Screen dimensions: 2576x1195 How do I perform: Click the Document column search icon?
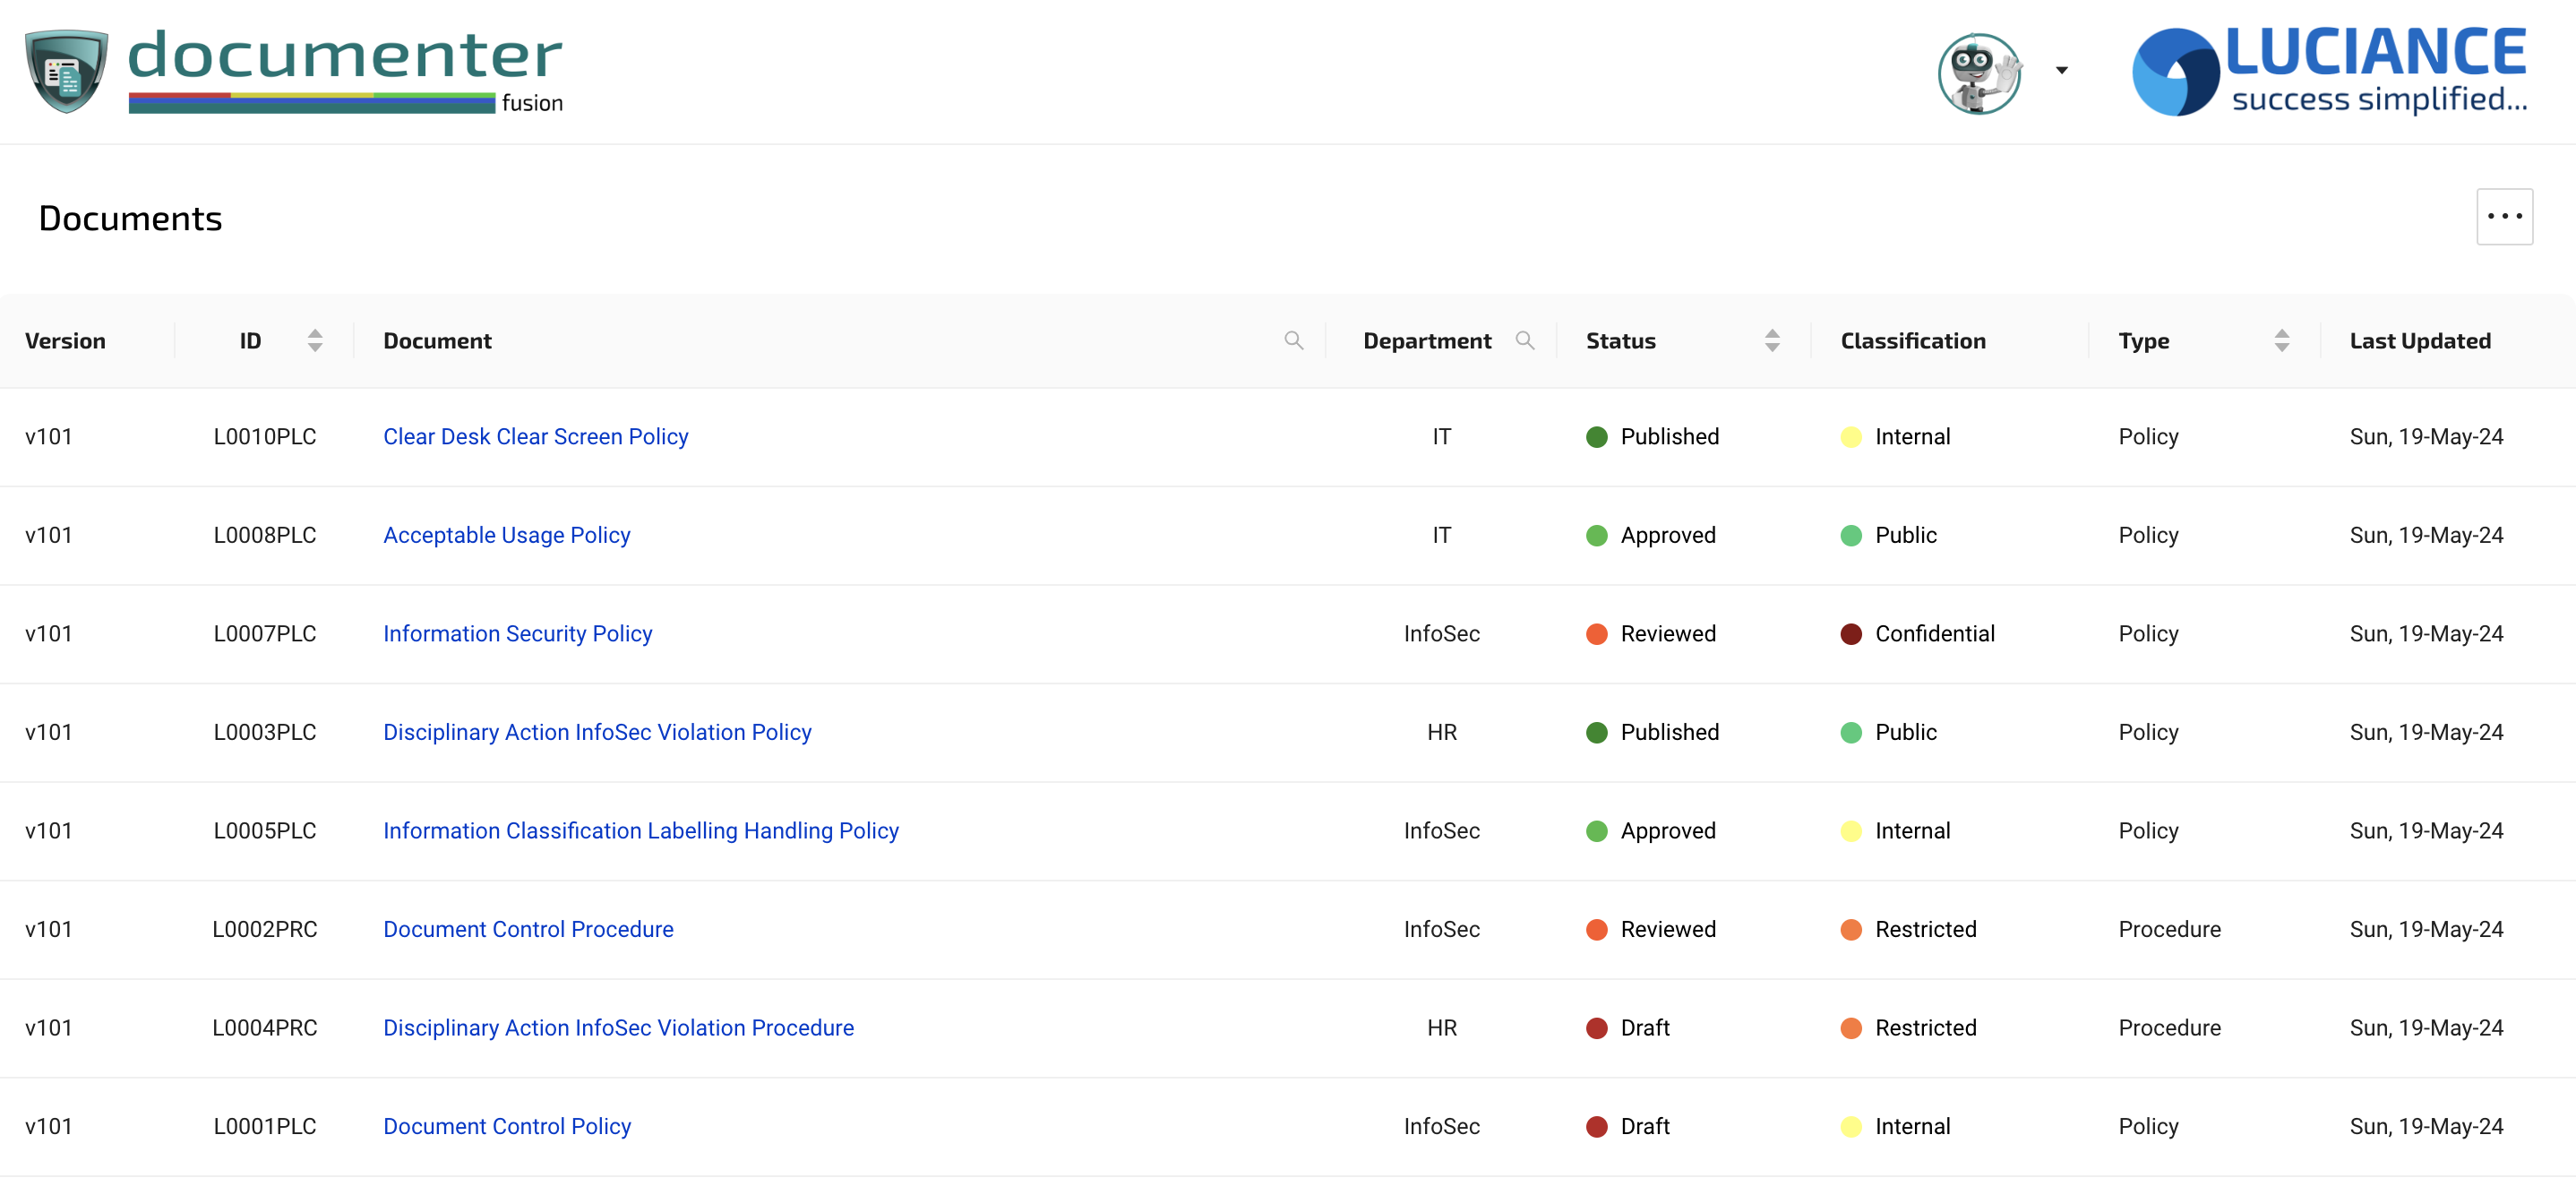1293,341
